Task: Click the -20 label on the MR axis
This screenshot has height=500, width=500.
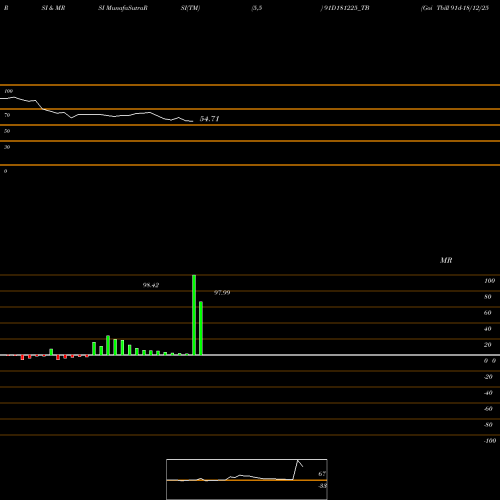Action: (x=488, y=377)
